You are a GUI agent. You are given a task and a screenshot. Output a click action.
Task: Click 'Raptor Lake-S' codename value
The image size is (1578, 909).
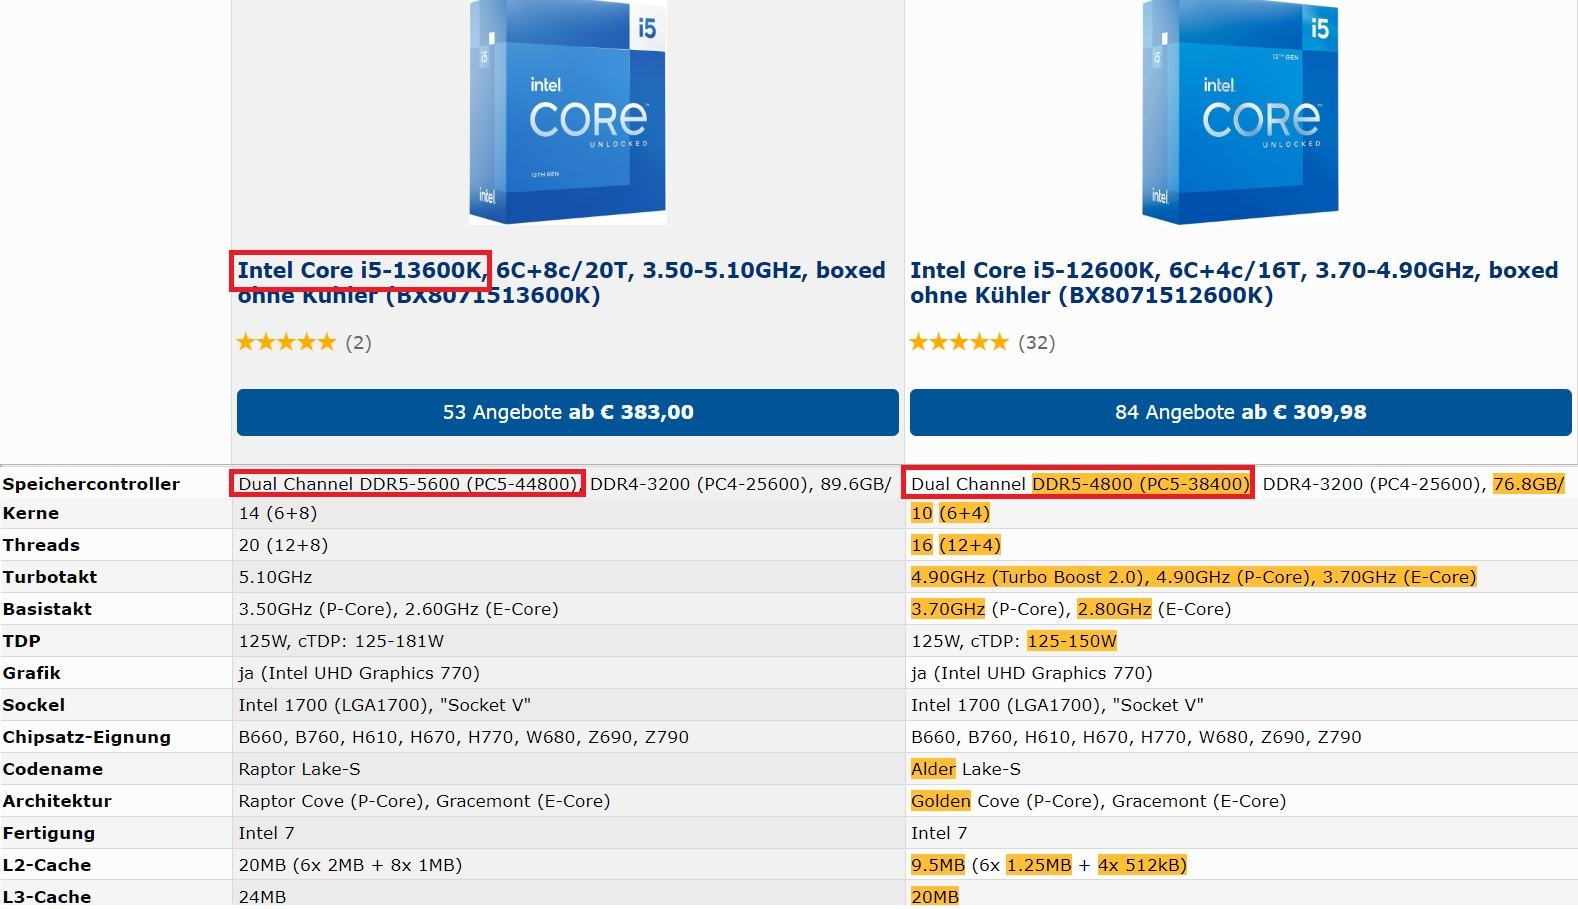coord(299,769)
